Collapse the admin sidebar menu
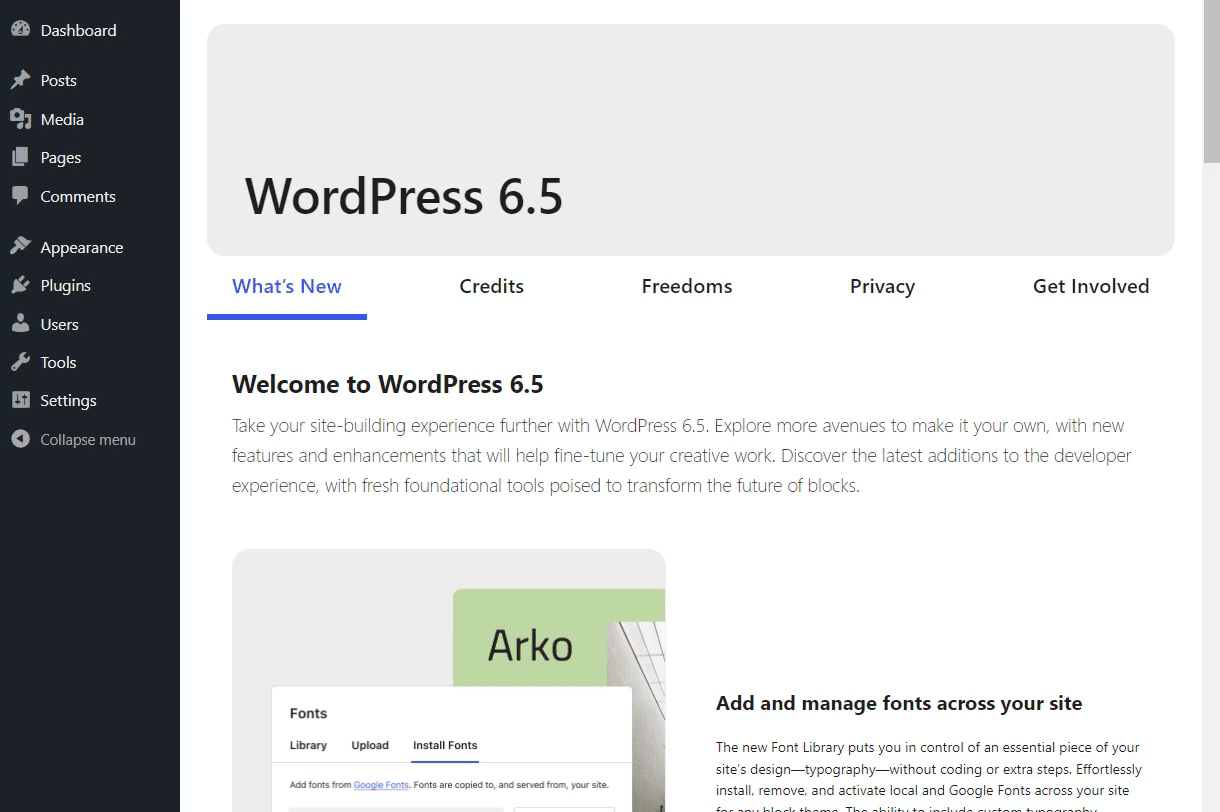This screenshot has height=812, width=1220. click(90, 439)
